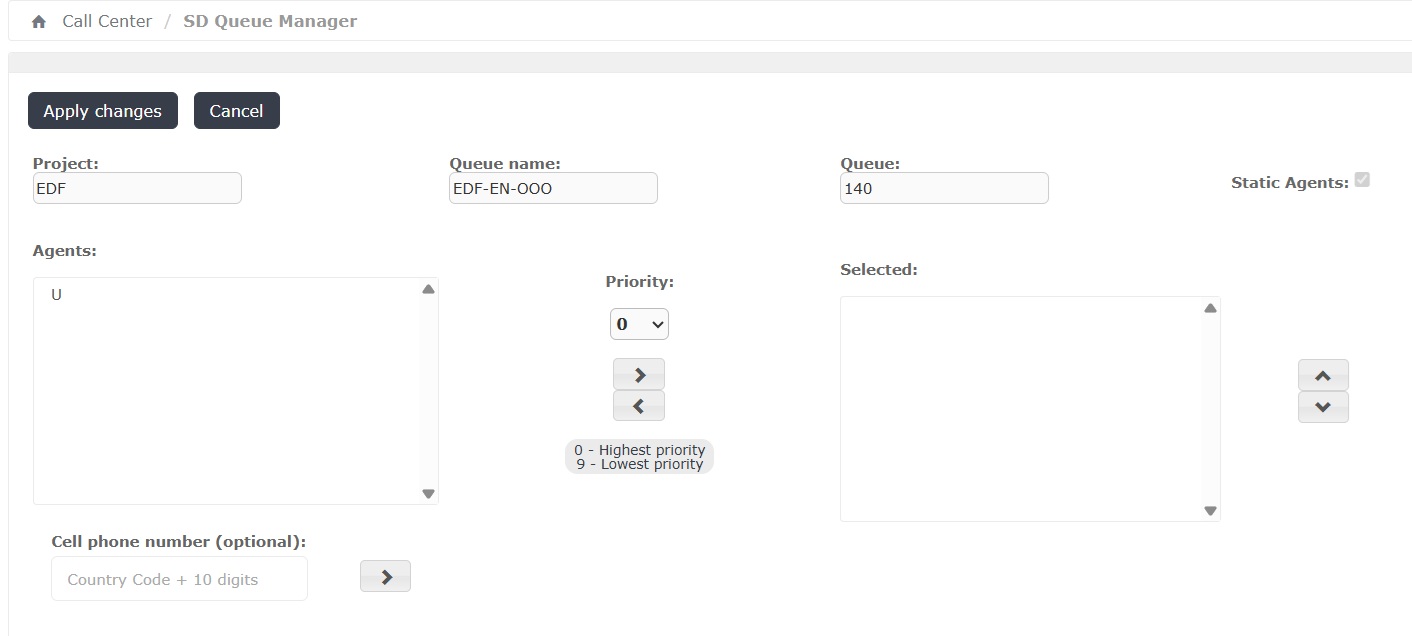Remove selected agent with left arrow button

coord(639,406)
